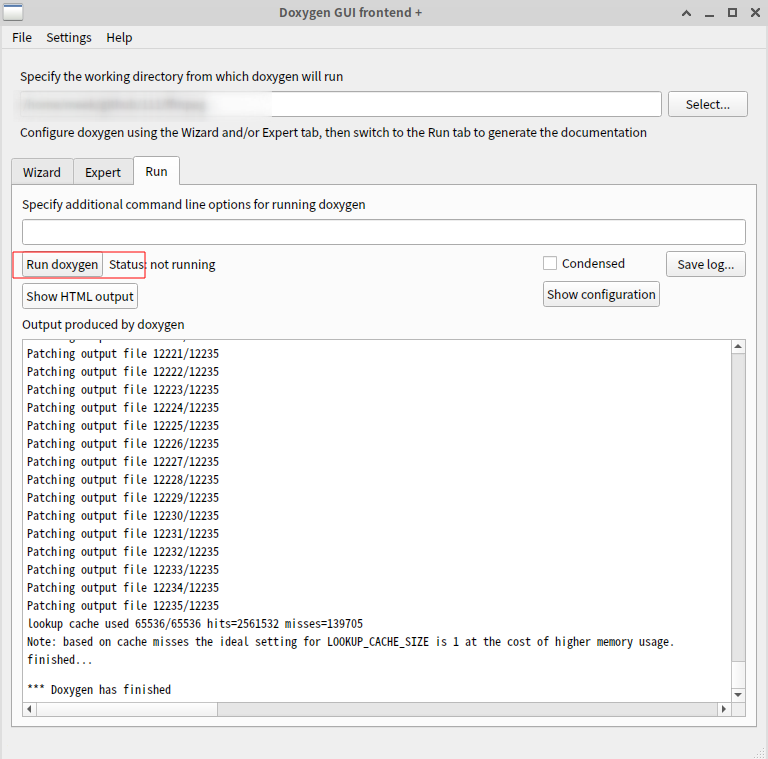Click the output log scroll down arrow
This screenshot has height=759, width=768.
point(738,694)
